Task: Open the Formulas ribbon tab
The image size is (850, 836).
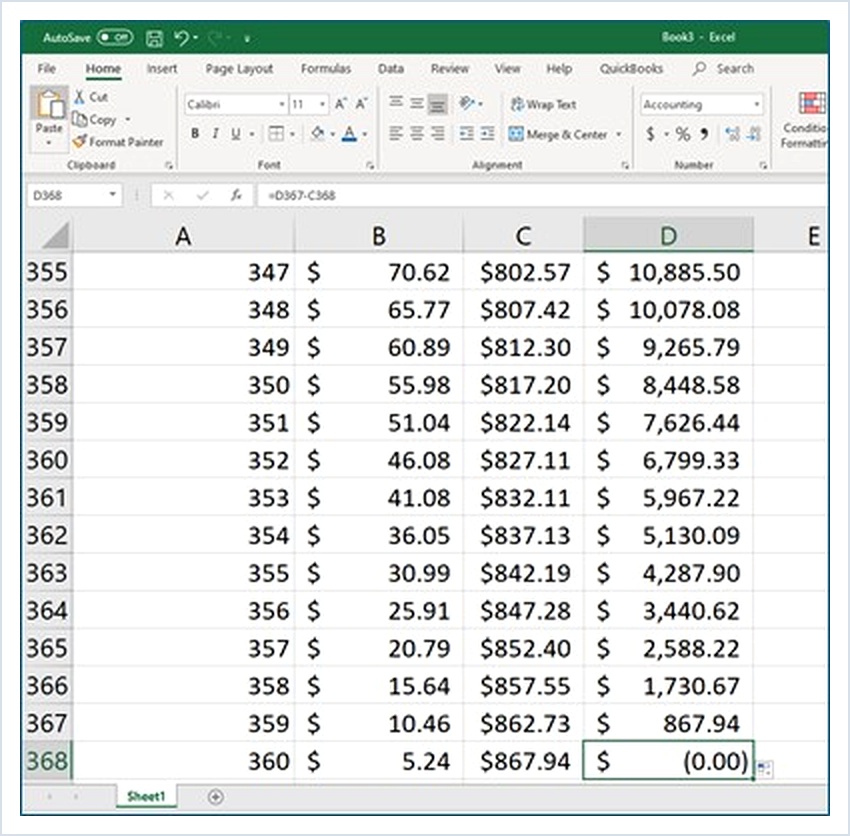Action: coord(326,68)
